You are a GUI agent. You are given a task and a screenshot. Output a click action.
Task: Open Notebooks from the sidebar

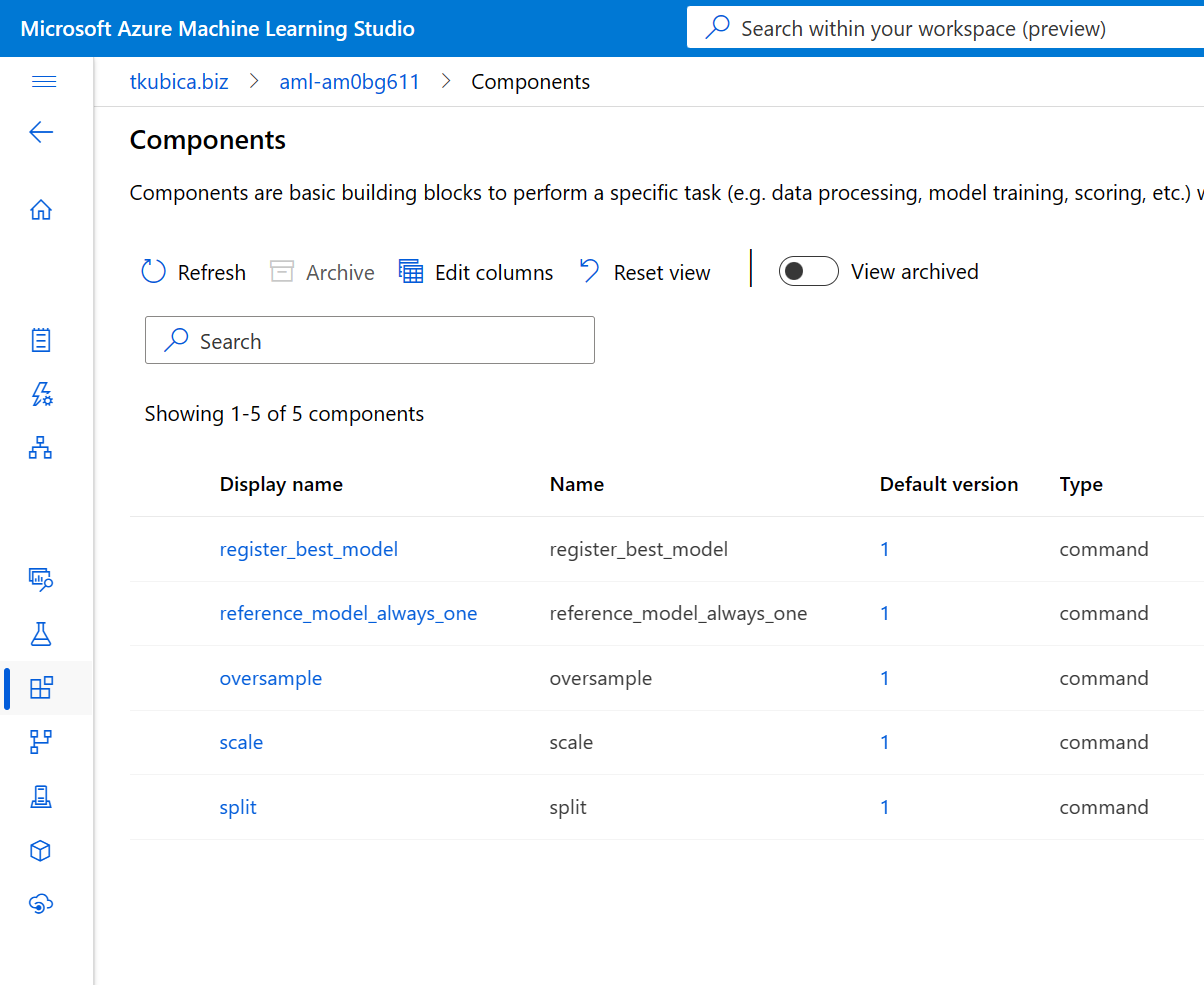pos(41,340)
